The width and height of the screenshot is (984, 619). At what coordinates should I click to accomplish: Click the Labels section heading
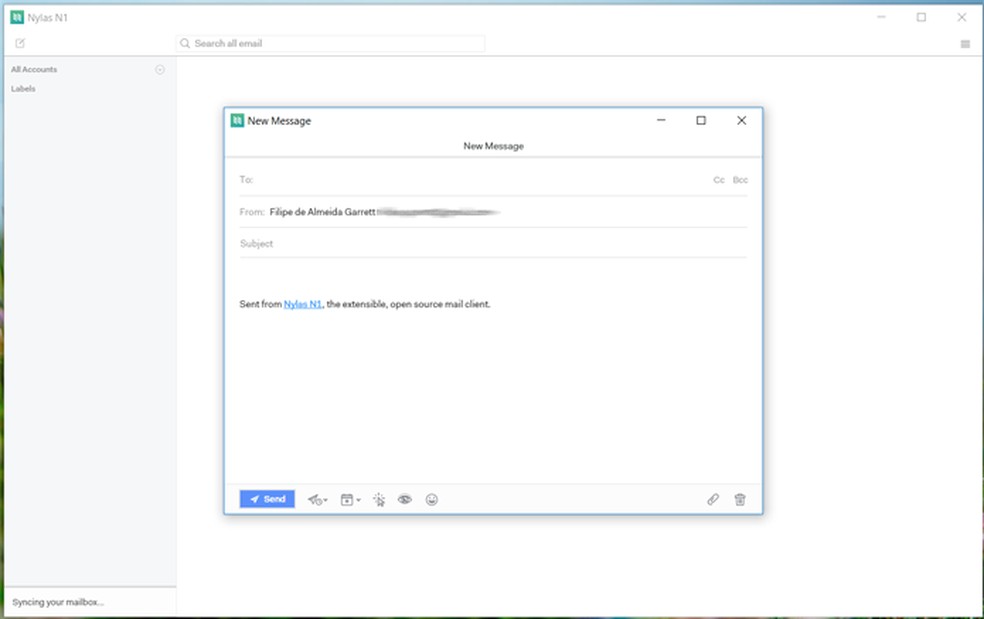click(23, 89)
